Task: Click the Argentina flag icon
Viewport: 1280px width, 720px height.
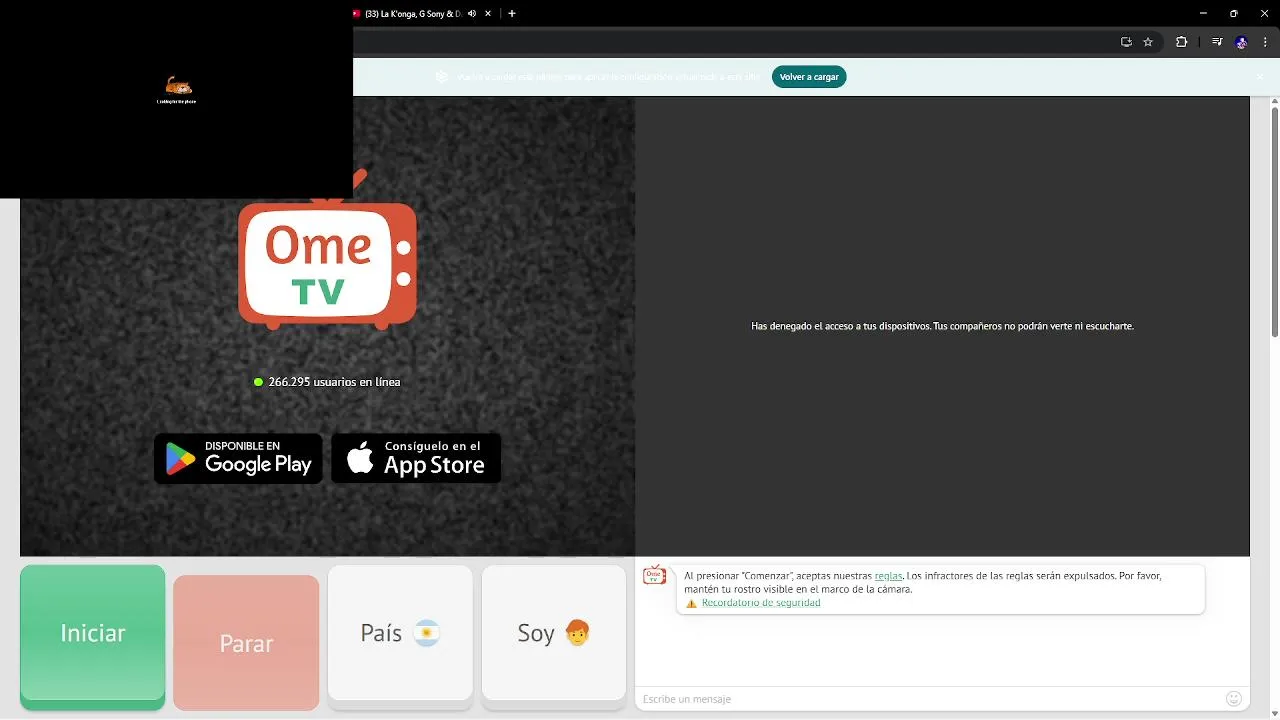Action: [x=427, y=633]
